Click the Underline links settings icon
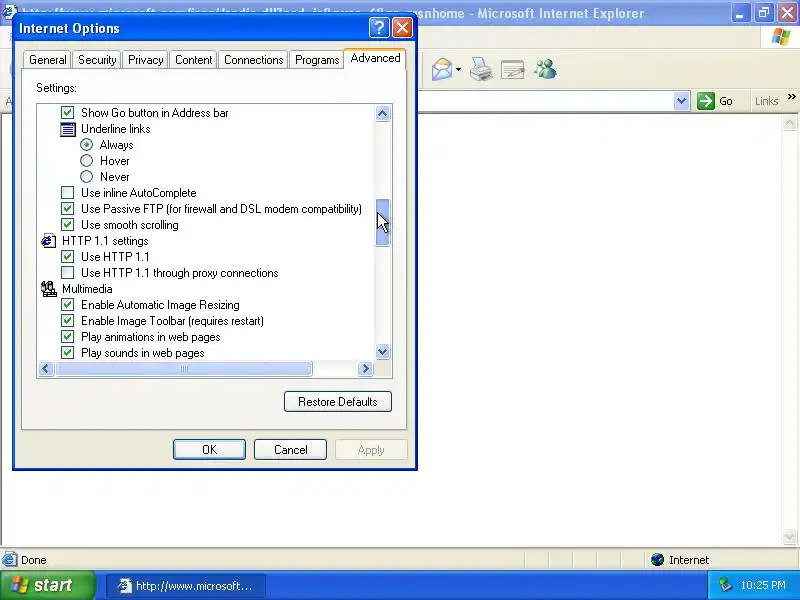The image size is (800, 600). [x=68, y=129]
